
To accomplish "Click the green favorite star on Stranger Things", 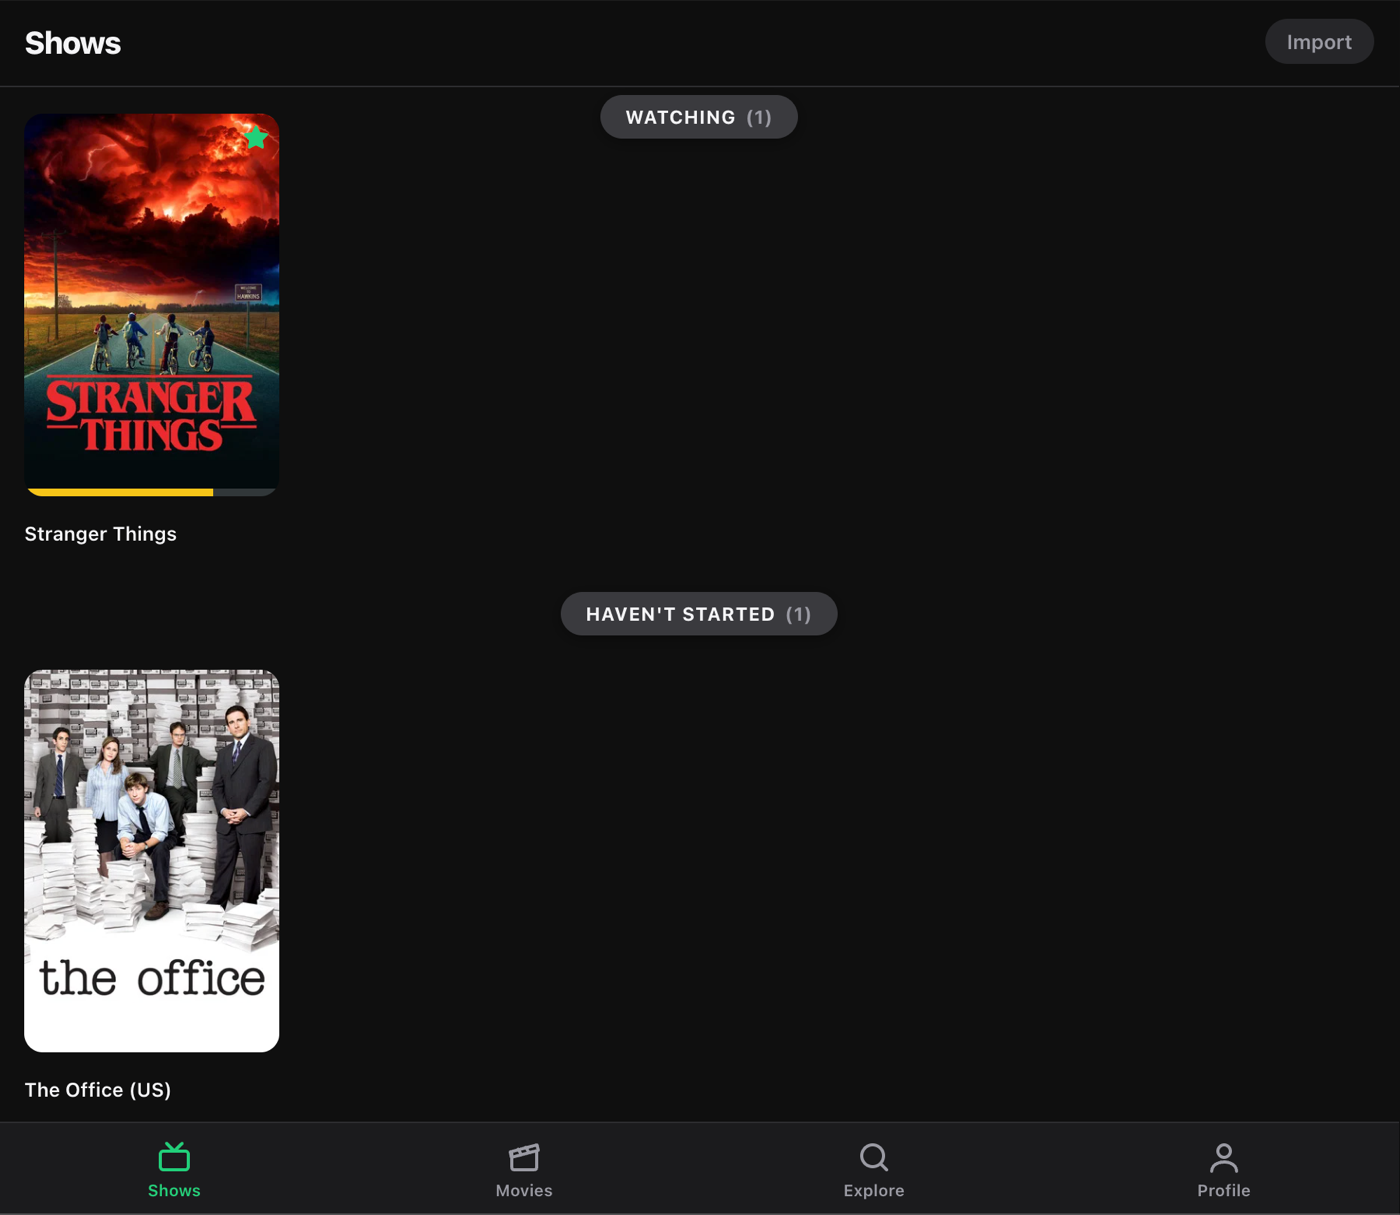I will [256, 137].
